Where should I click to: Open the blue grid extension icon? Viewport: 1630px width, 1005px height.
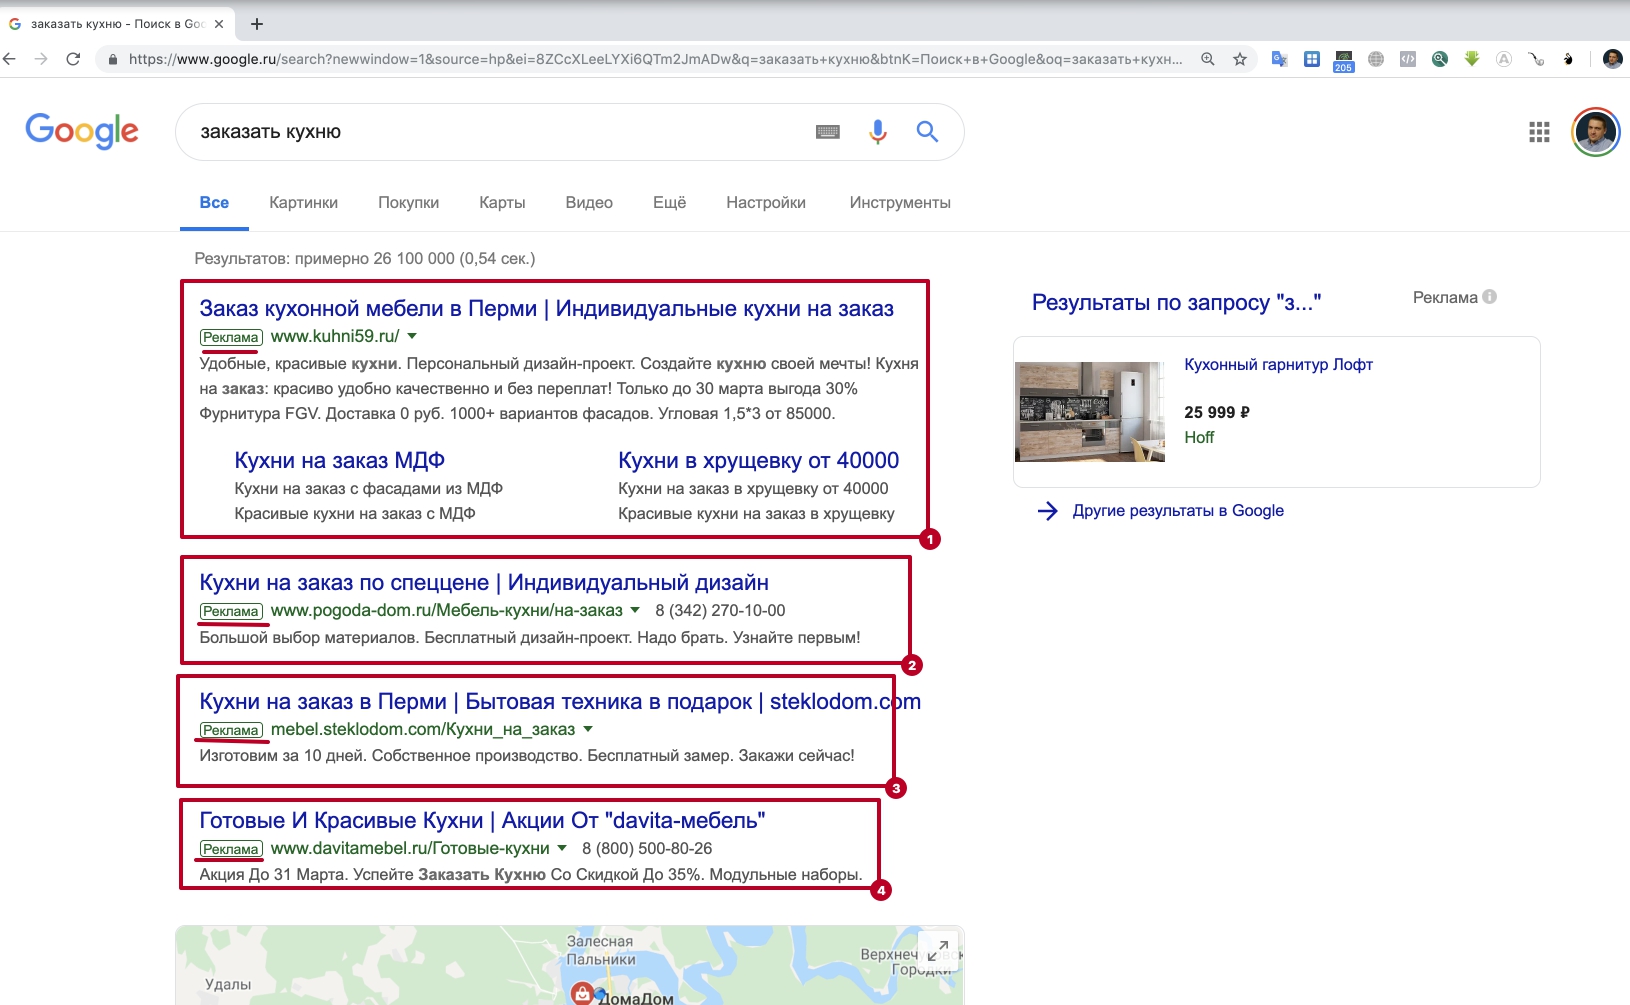1312,59
